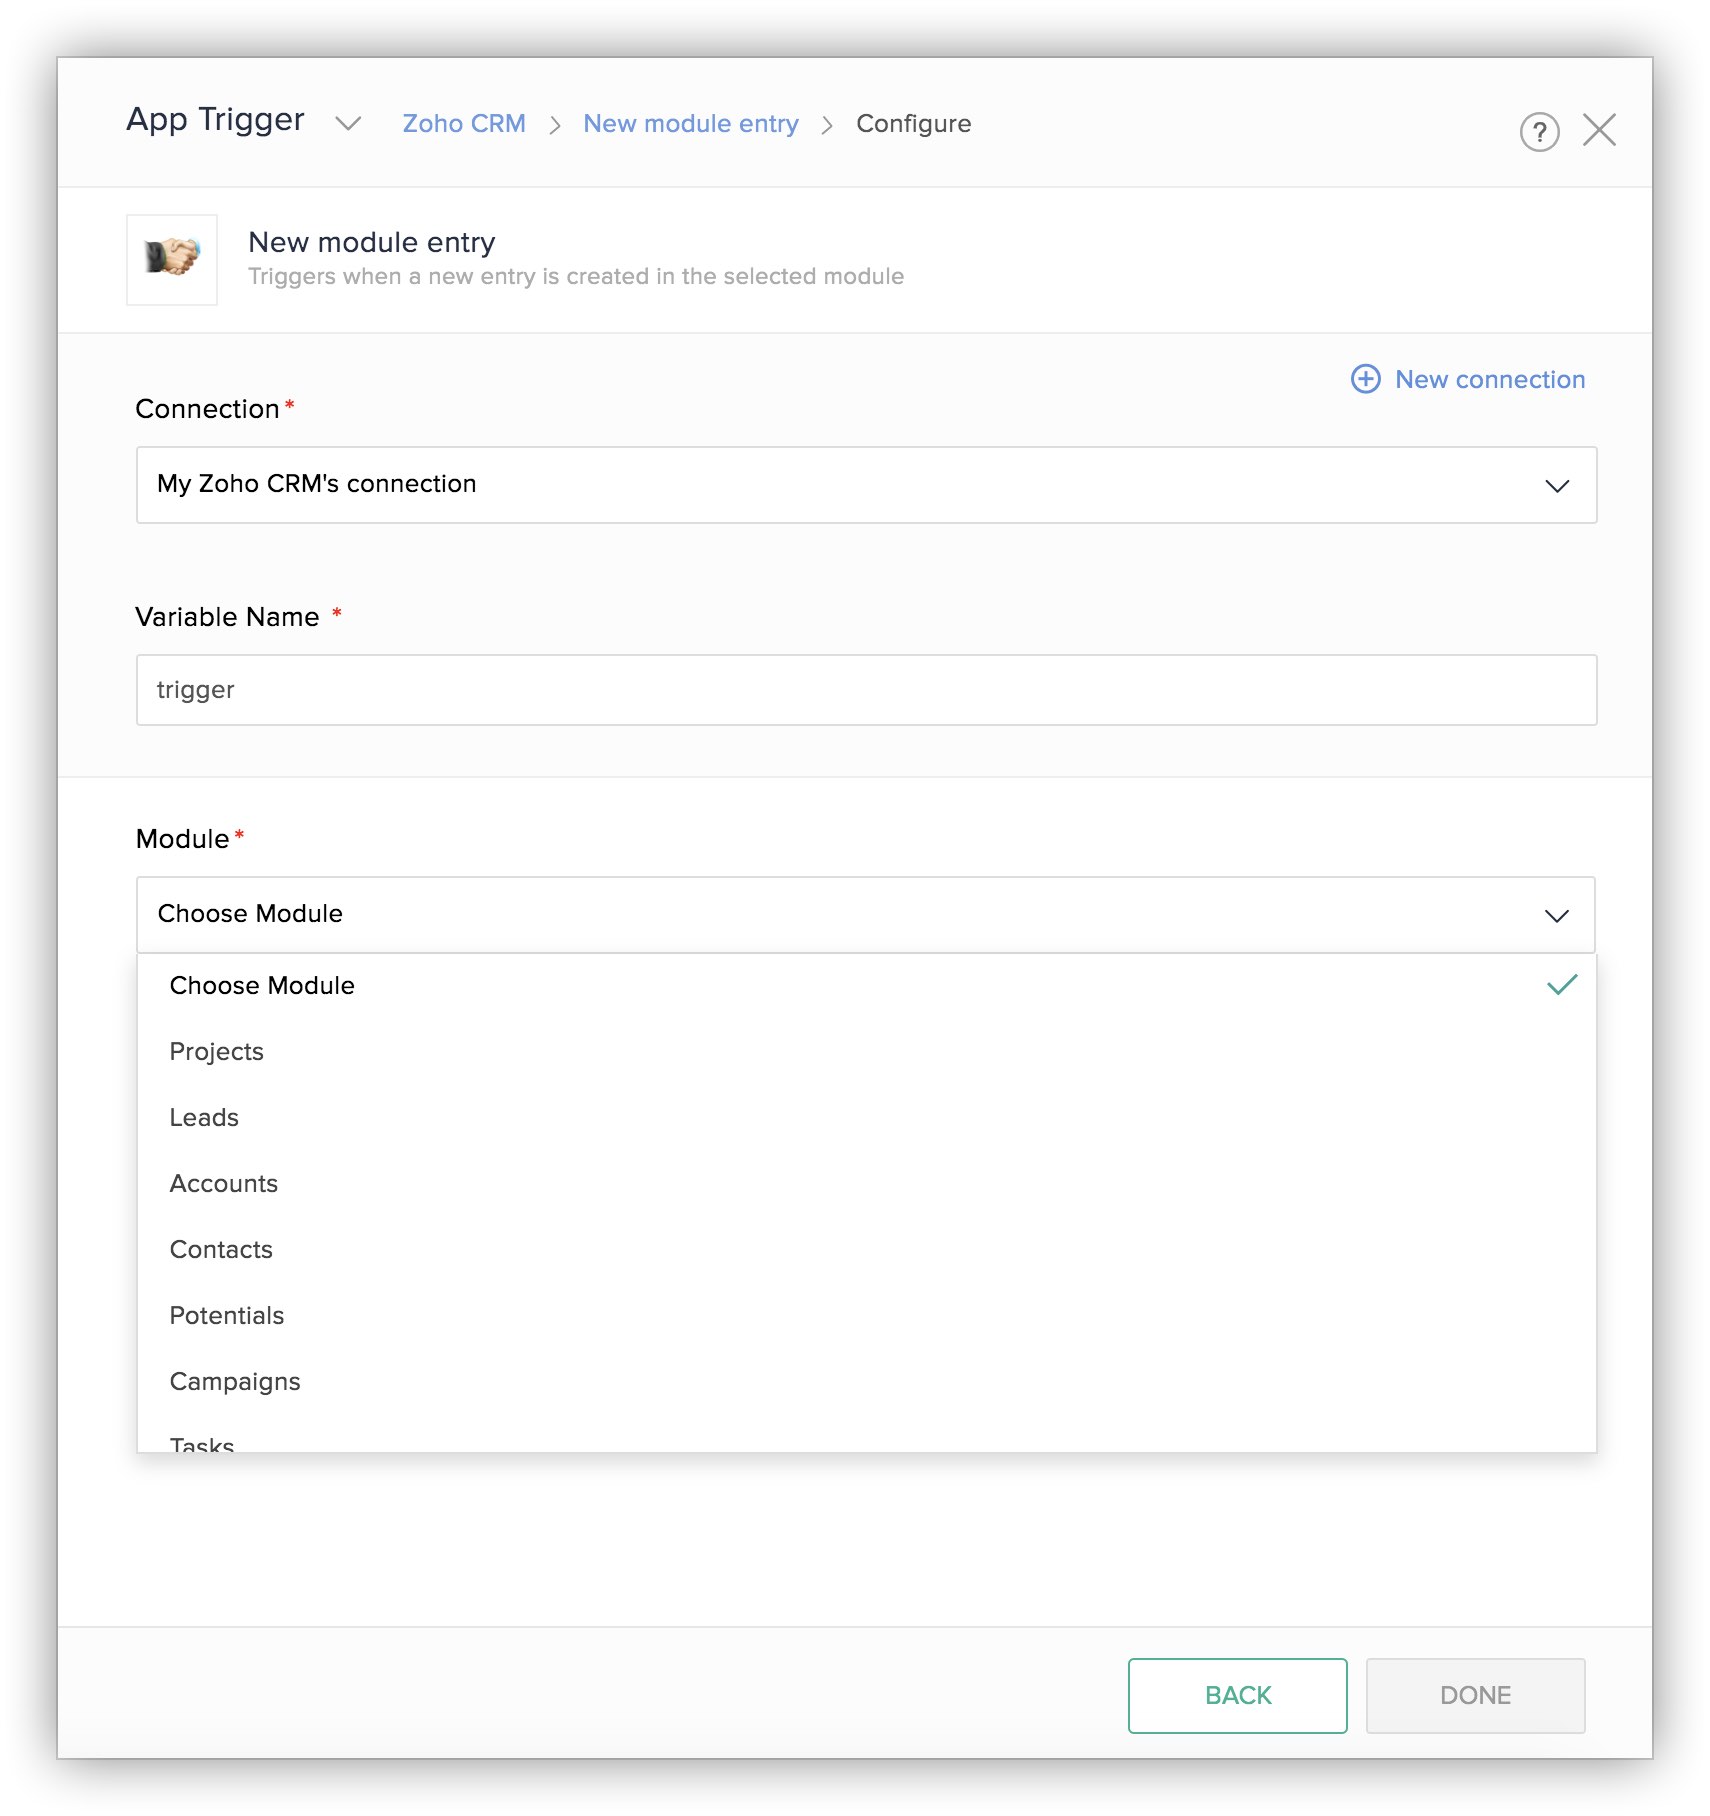Click the help question mark icon
Screen dimensions: 1710x1816
pyautogui.click(x=1539, y=131)
